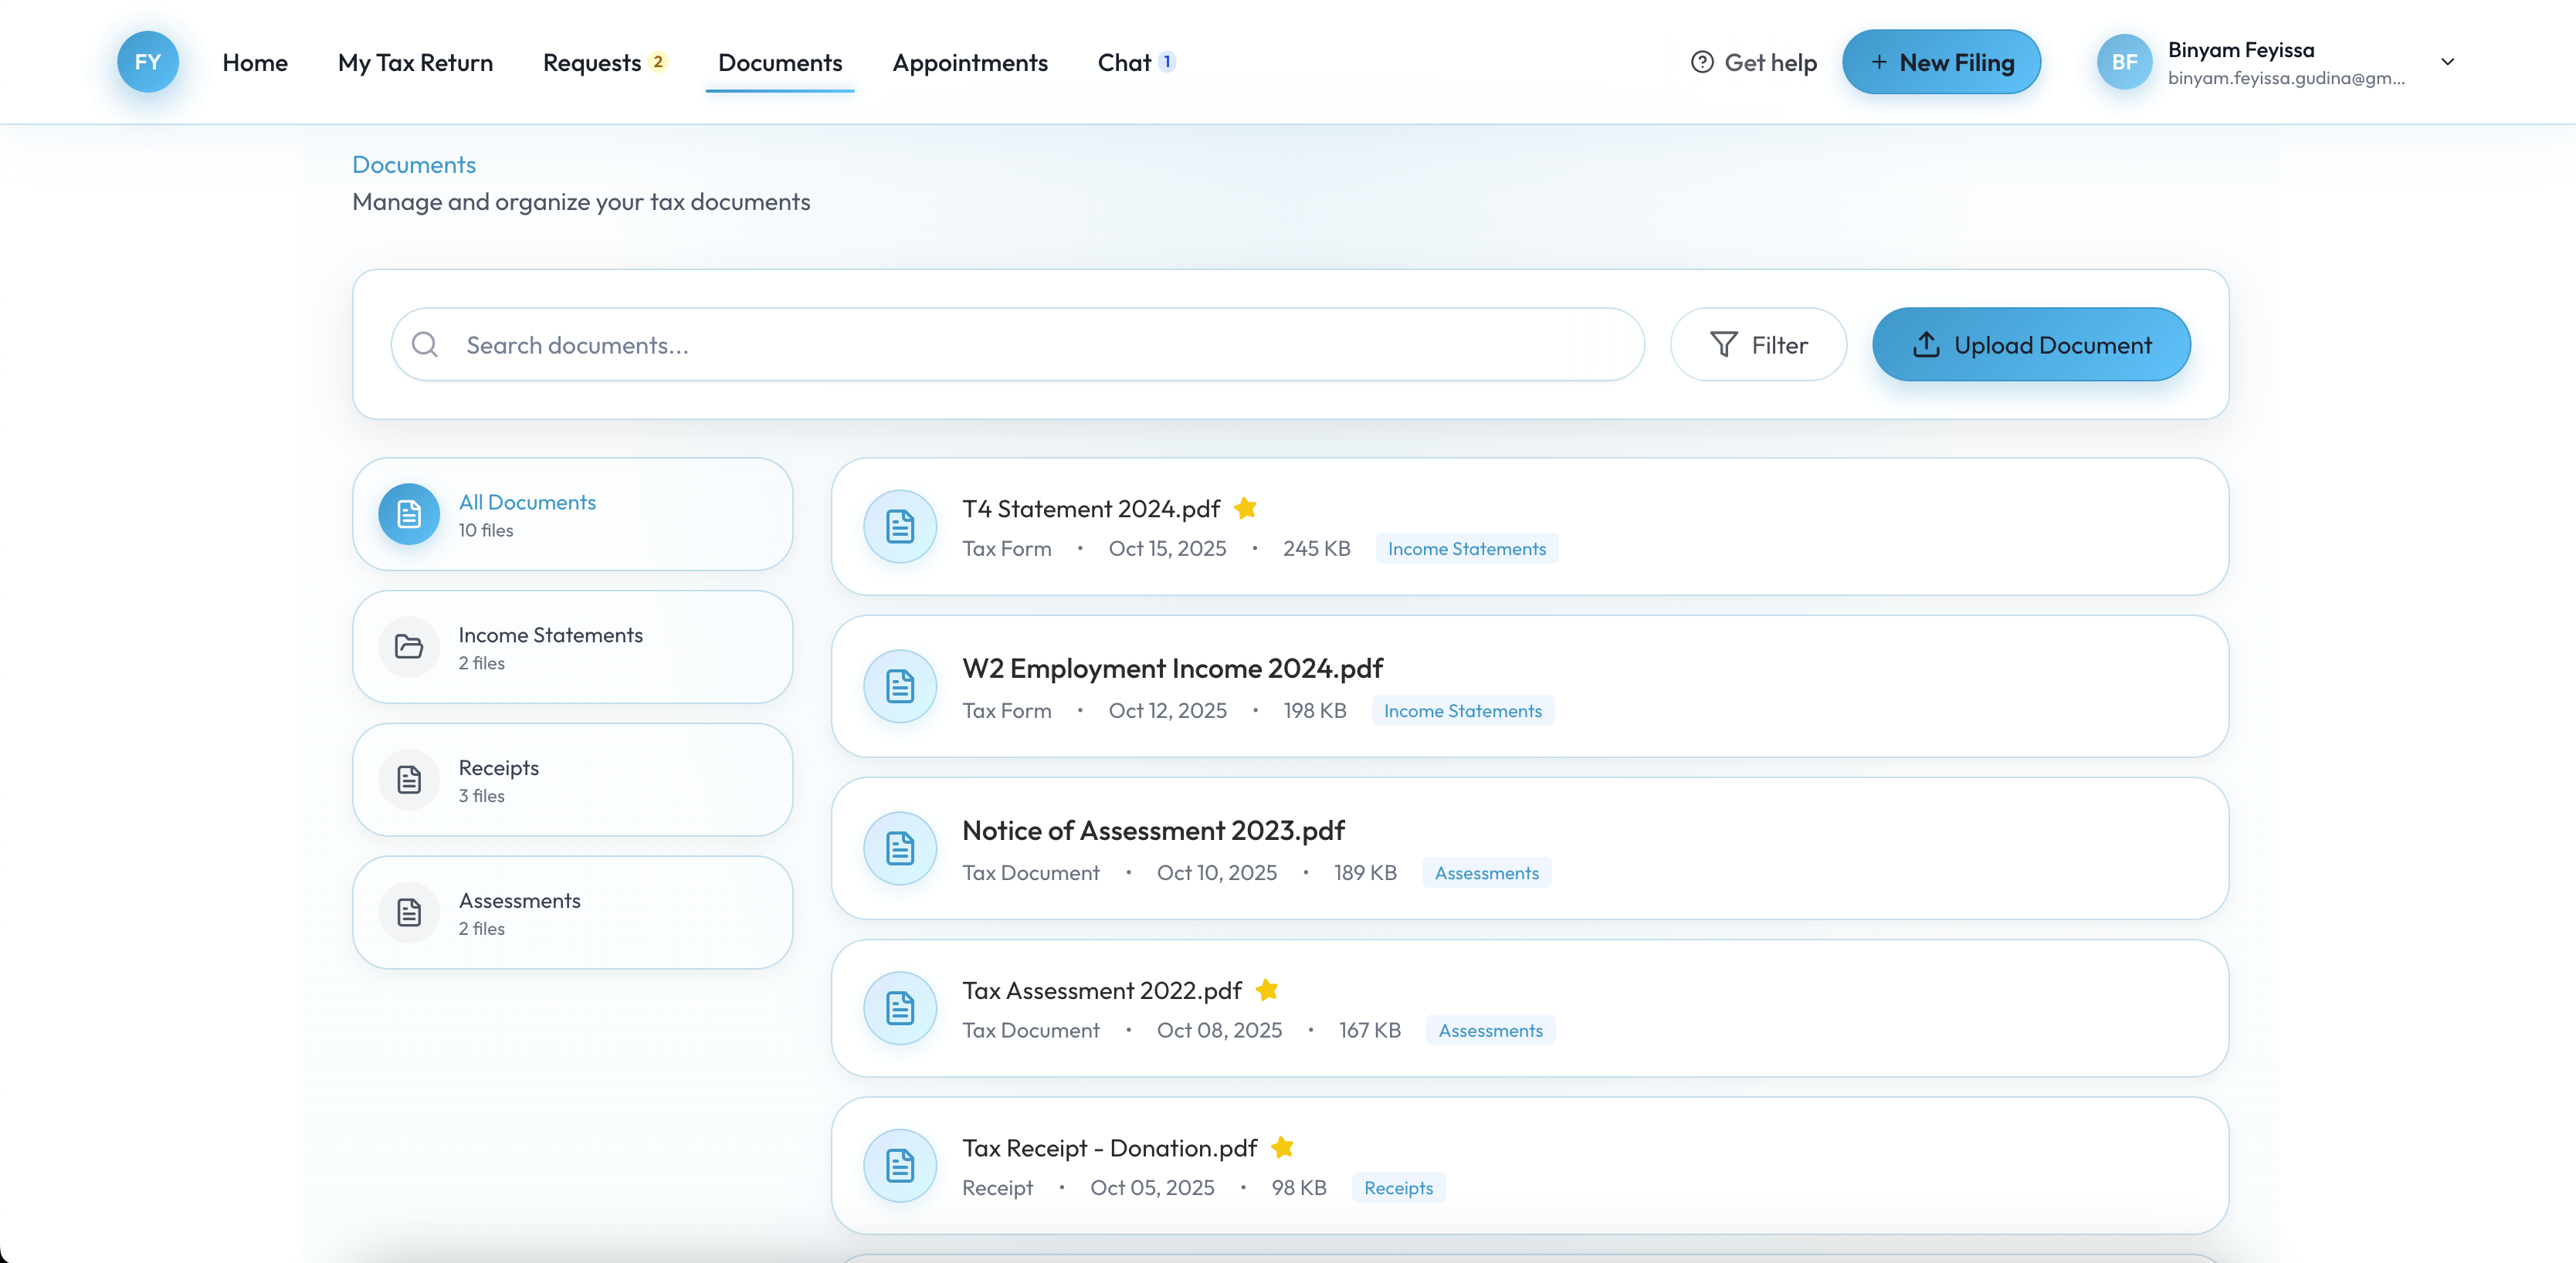Image resolution: width=2576 pixels, height=1263 pixels.
Task: Unstar Tax Assessment 2022.pdf
Action: pyautogui.click(x=1267, y=990)
